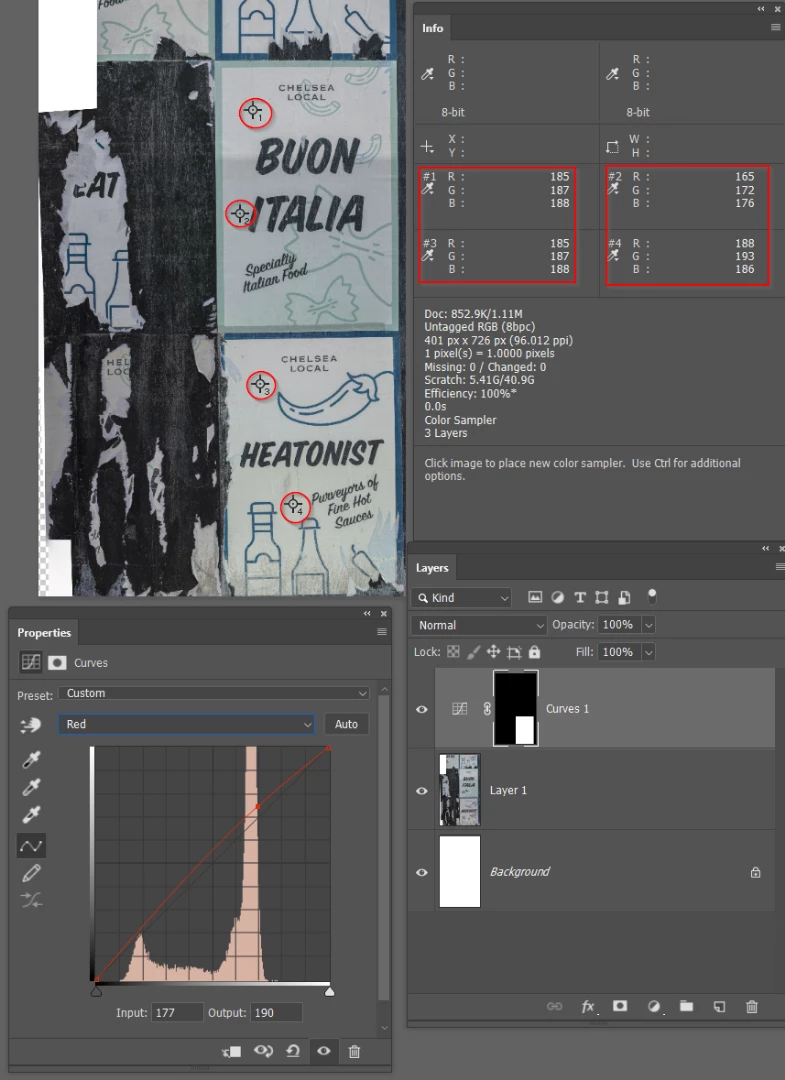Create new fill or adjustment layer
This screenshot has width=785, height=1080.
point(653,1006)
